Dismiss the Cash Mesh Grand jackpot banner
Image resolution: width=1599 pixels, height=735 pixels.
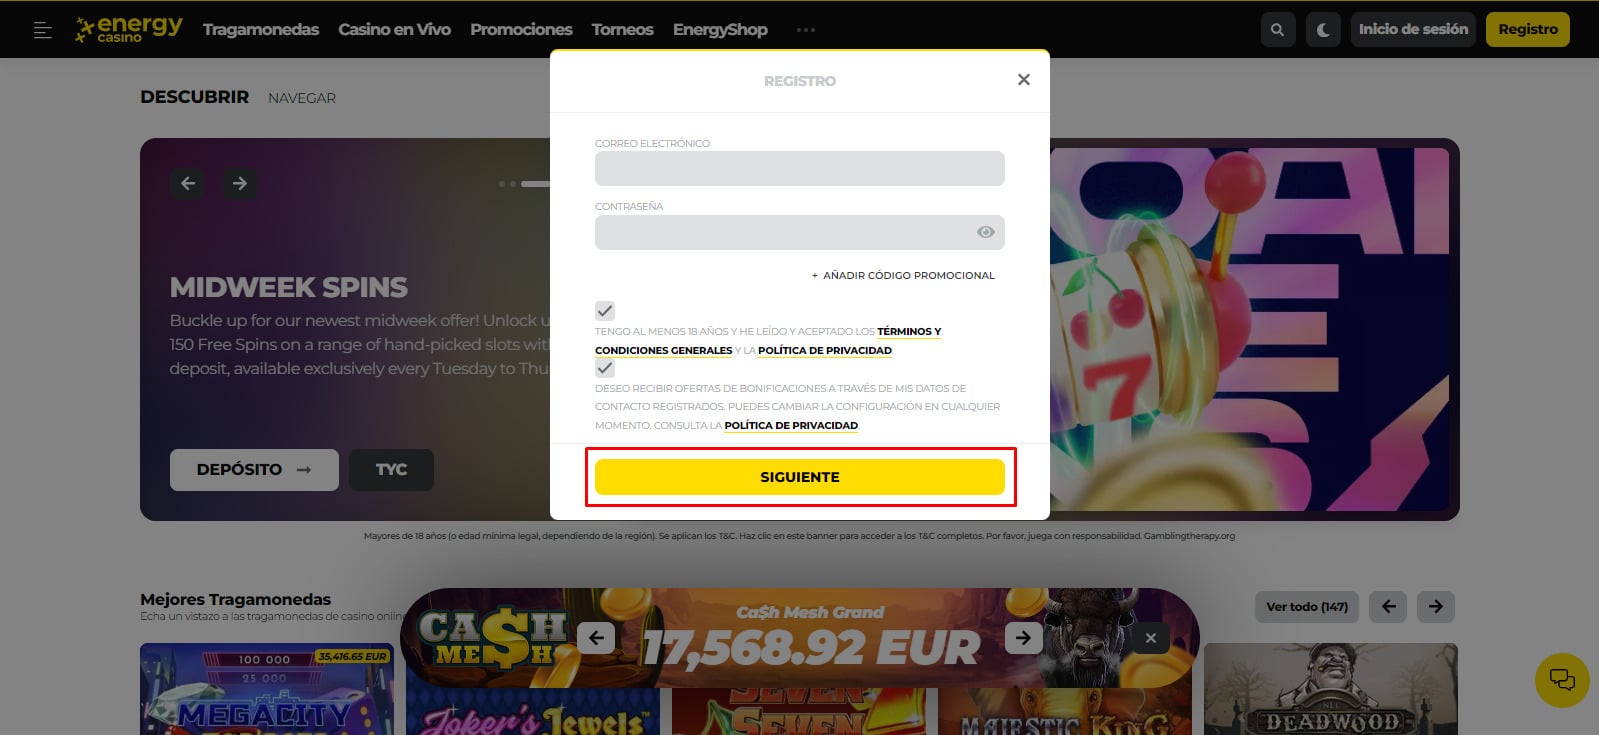click(x=1151, y=638)
